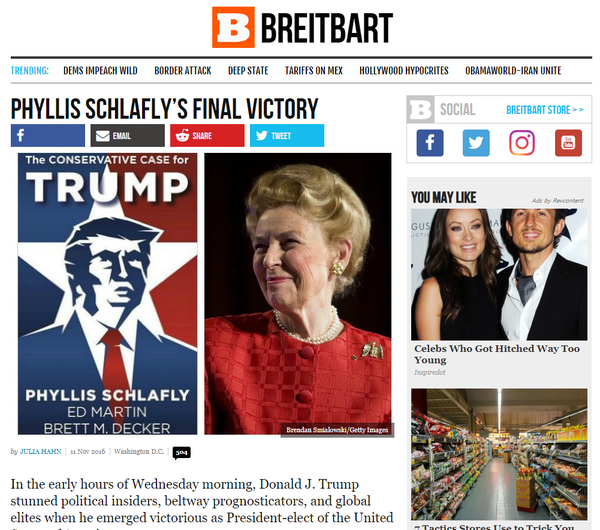
Task: Open the 504 comments bubble
Action: (x=181, y=453)
